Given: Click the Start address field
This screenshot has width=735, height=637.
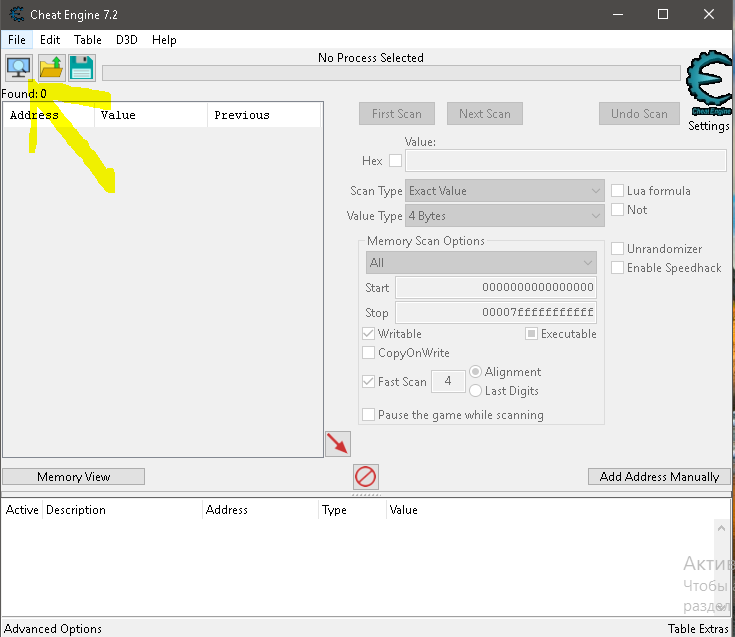Looking at the screenshot, I should [x=496, y=287].
